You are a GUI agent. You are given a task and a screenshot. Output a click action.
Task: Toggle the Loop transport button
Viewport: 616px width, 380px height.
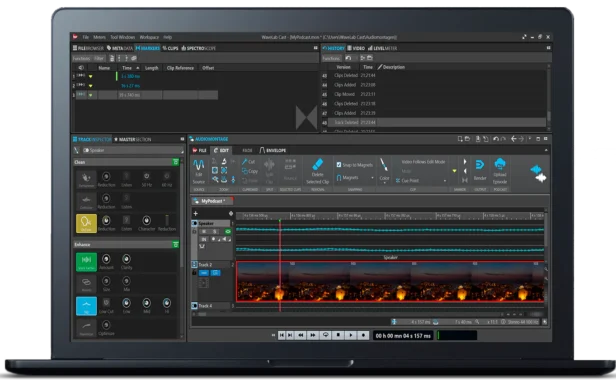coord(326,335)
